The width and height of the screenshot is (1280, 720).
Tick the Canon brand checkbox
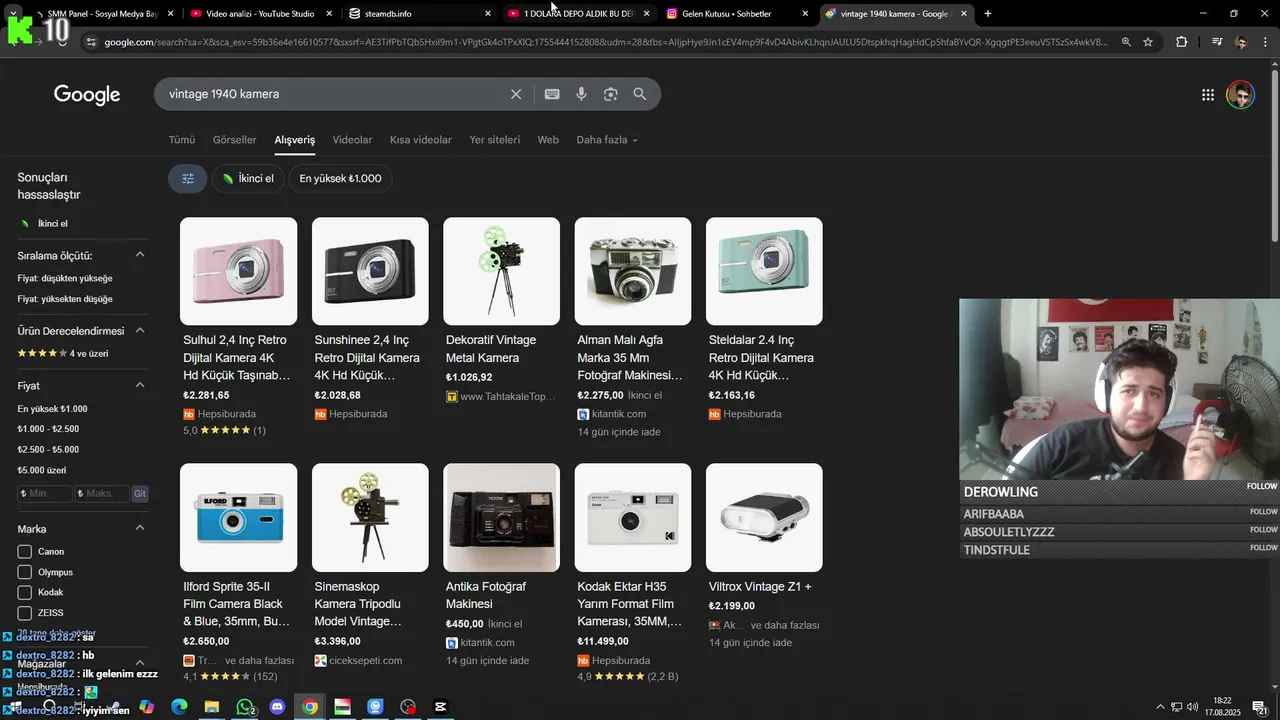[x=25, y=552]
